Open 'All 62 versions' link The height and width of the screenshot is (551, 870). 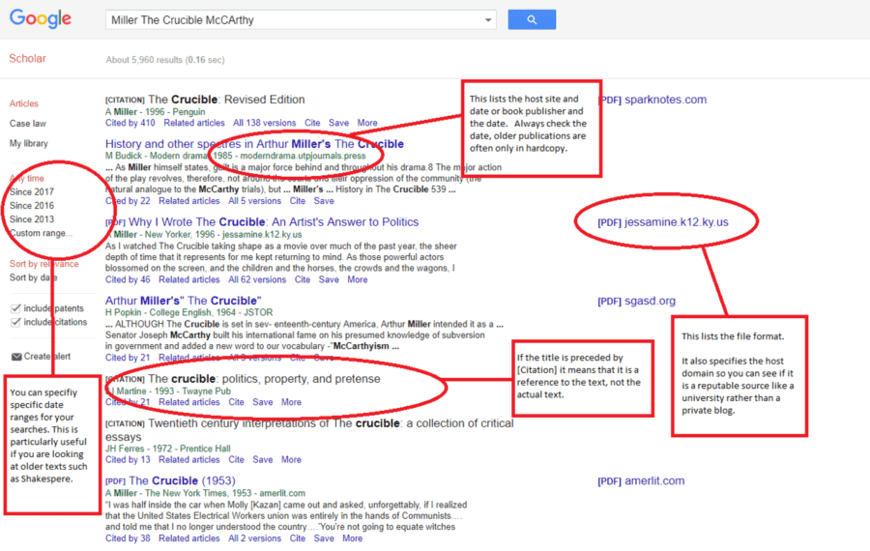click(257, 280)
